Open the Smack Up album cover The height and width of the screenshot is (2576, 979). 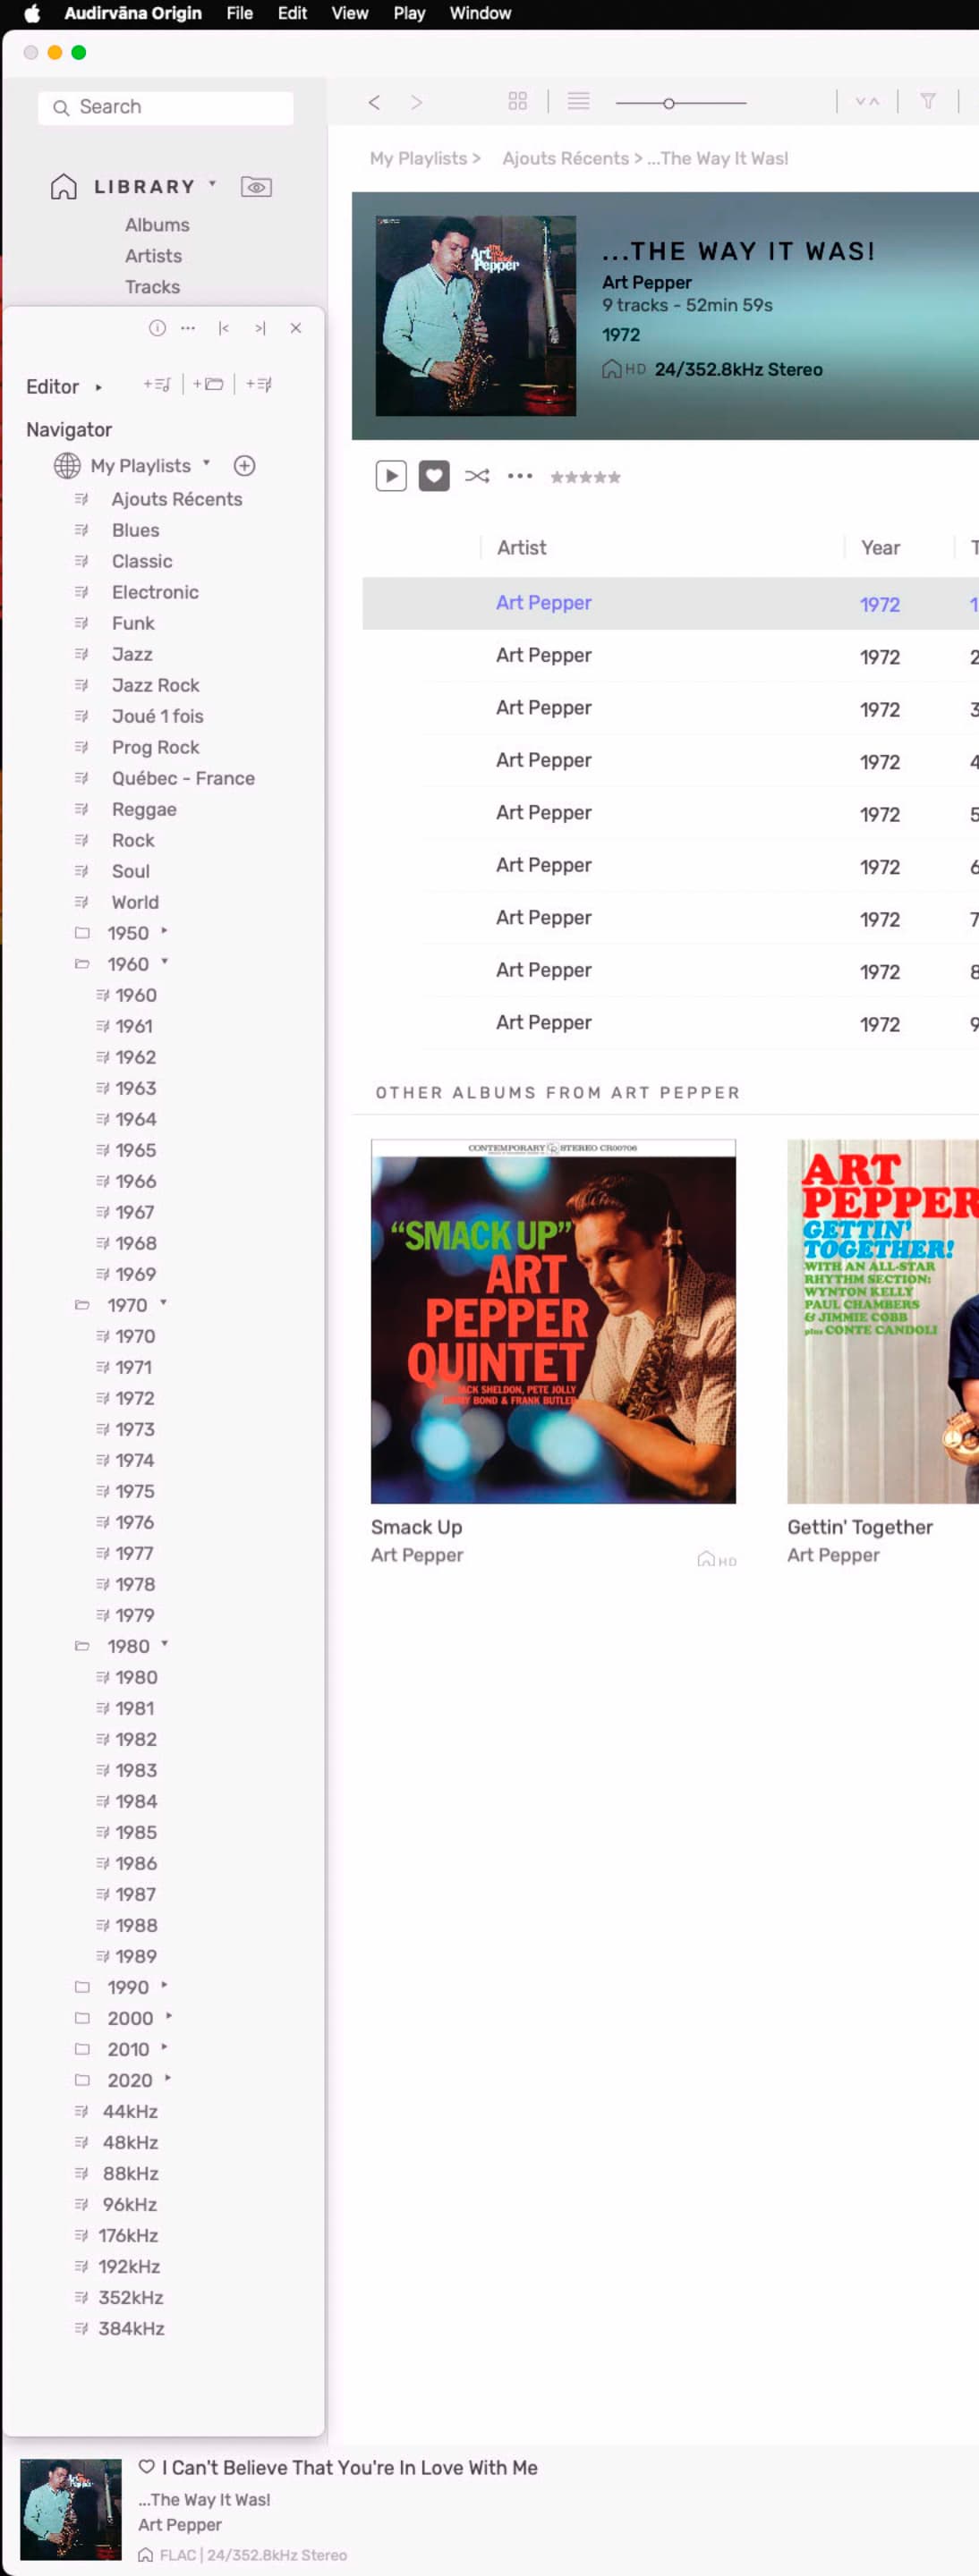tap(553, 1321)
